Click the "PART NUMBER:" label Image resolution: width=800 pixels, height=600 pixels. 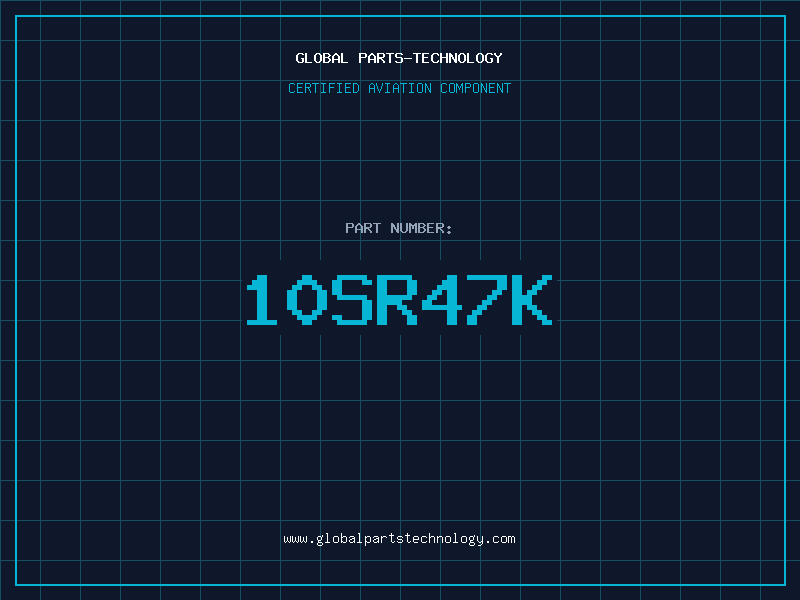point(399,228)
